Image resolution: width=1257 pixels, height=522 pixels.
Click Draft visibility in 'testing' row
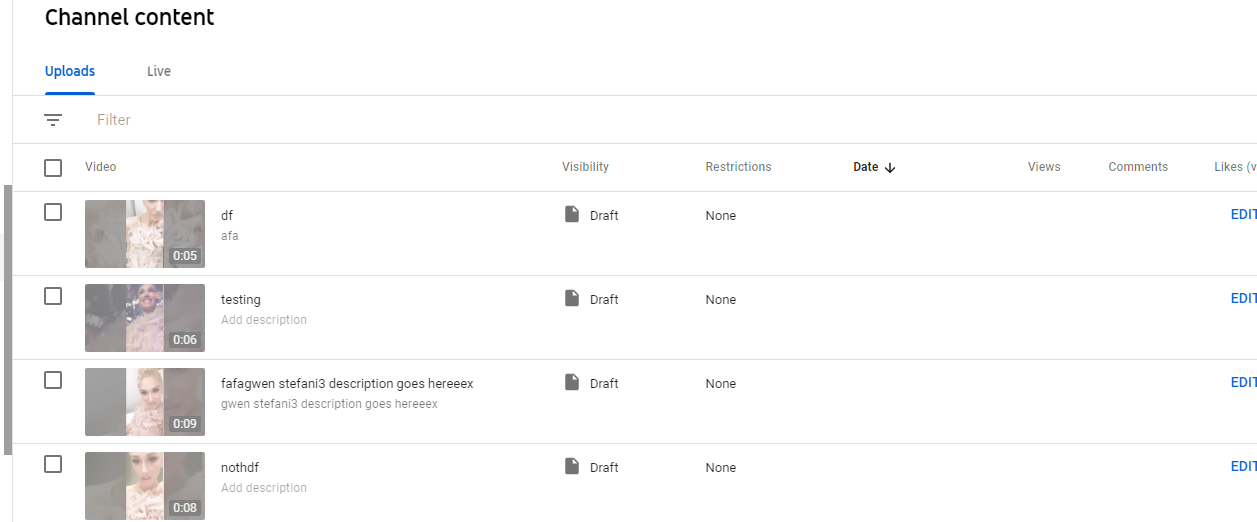click(x=604, y=299)
